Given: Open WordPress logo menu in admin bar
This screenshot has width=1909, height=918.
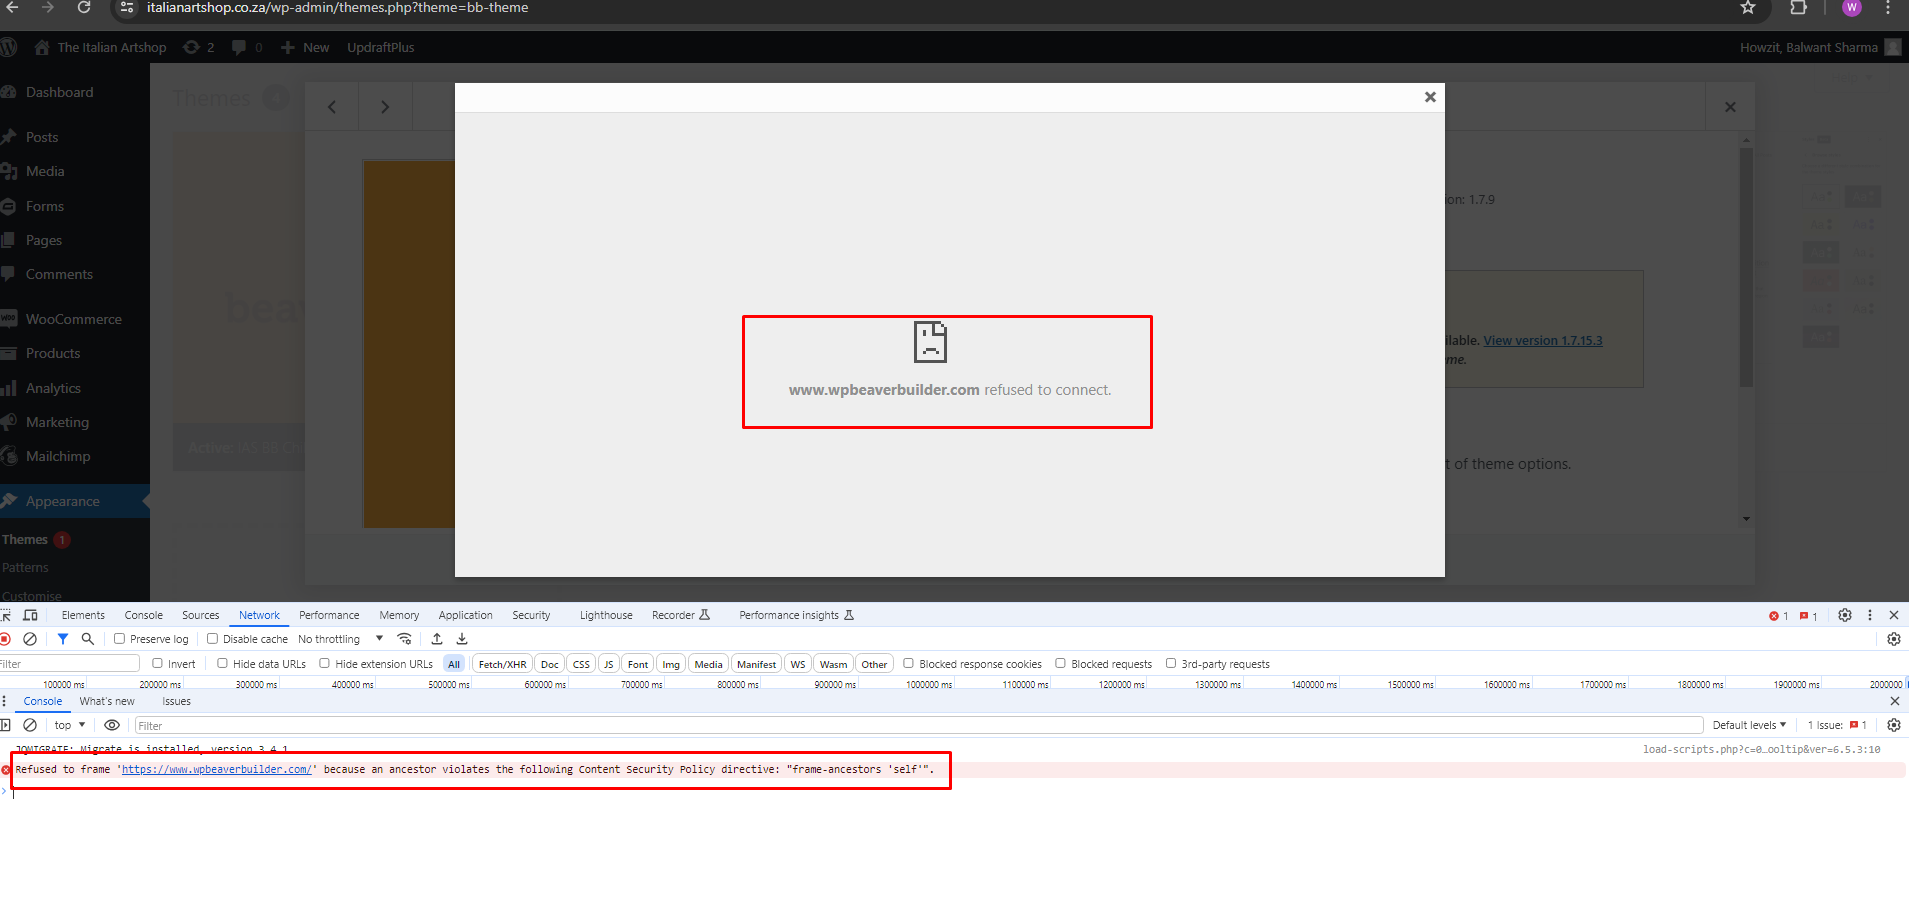Looking at the screenshot, I should pos(9,47).
